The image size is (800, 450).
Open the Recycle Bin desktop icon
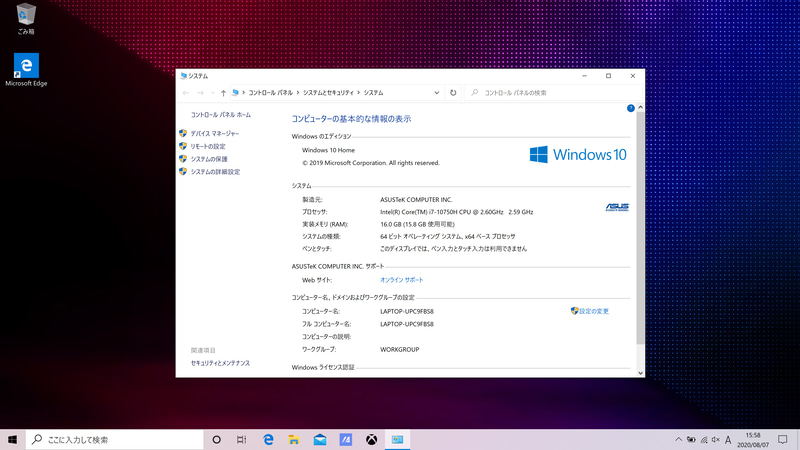[x=26, y=19]
